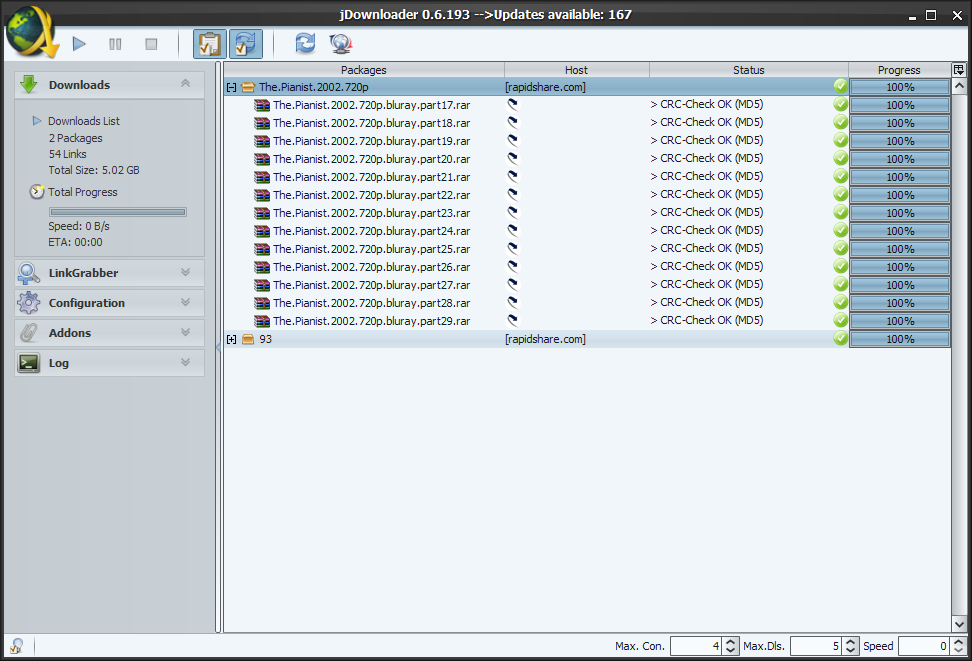Select Downloads List link in sidebar
Viewport: 972px width, 661px height.
coord(84,121)
